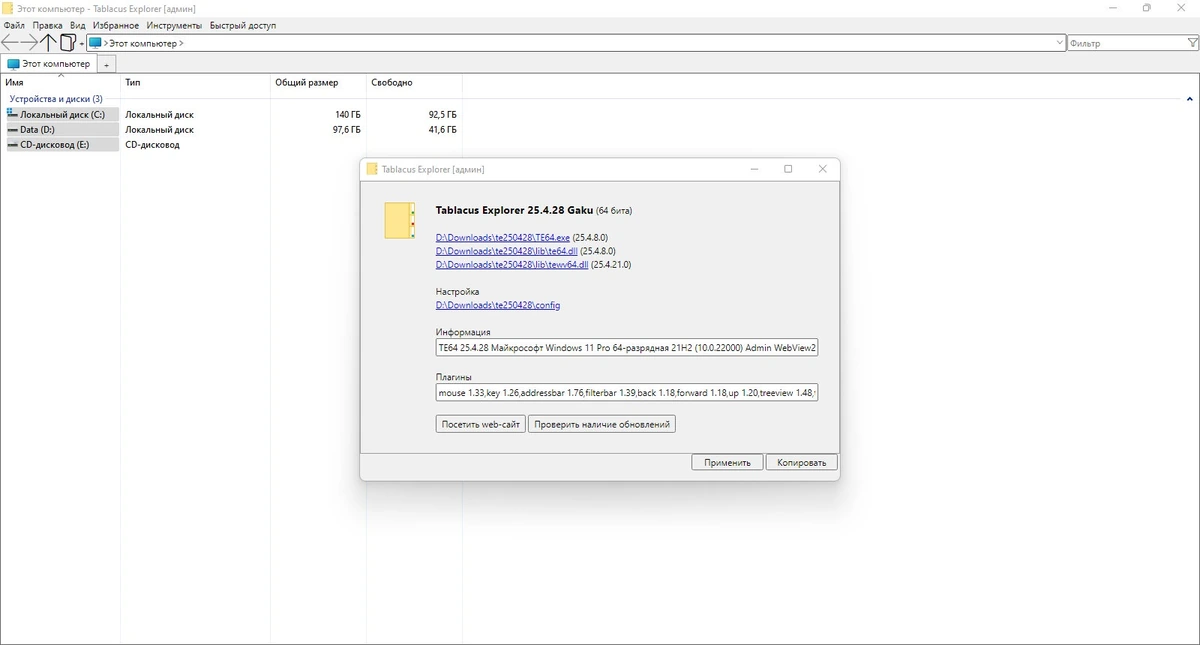Viewport: 1200px width, 645px height.
Task: Click the small arrow beside the toolbar icons
Action: (81, 44)
